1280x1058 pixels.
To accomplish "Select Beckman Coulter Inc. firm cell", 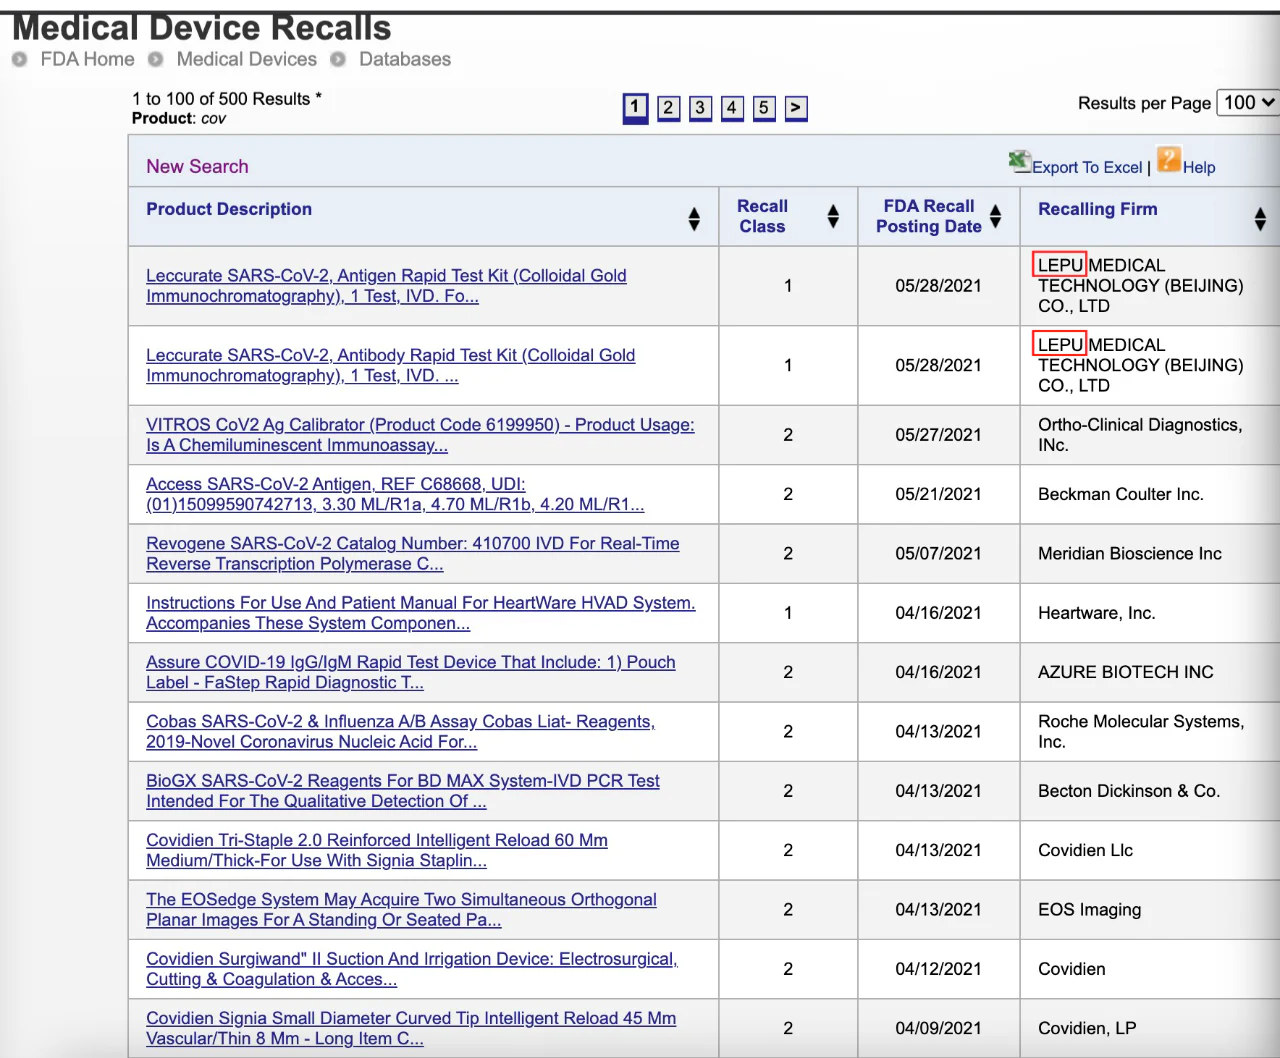I will pyautogui.click(x=1149, y=494).
